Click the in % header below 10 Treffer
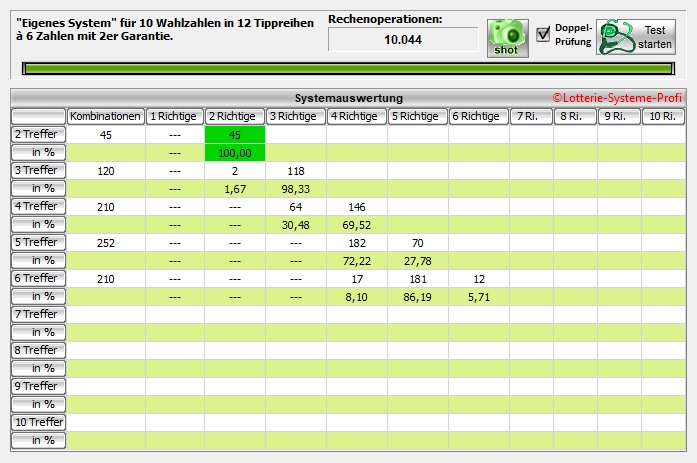The image size is (697, 463). click(x=39, y=440)
